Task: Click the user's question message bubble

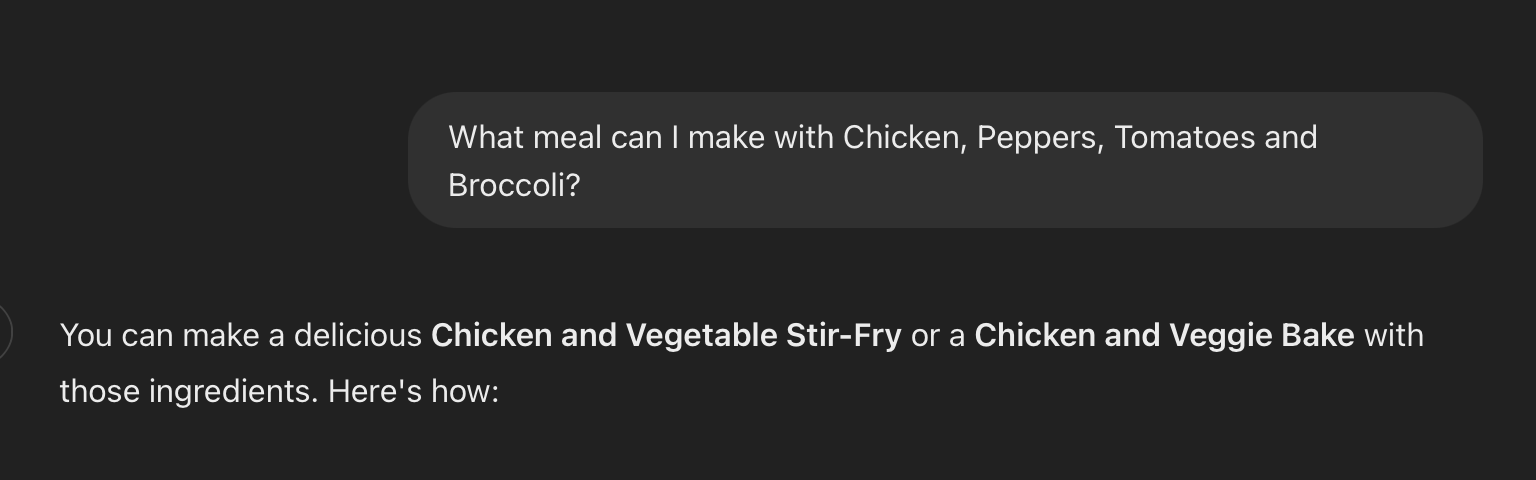Action: [945, 160]
